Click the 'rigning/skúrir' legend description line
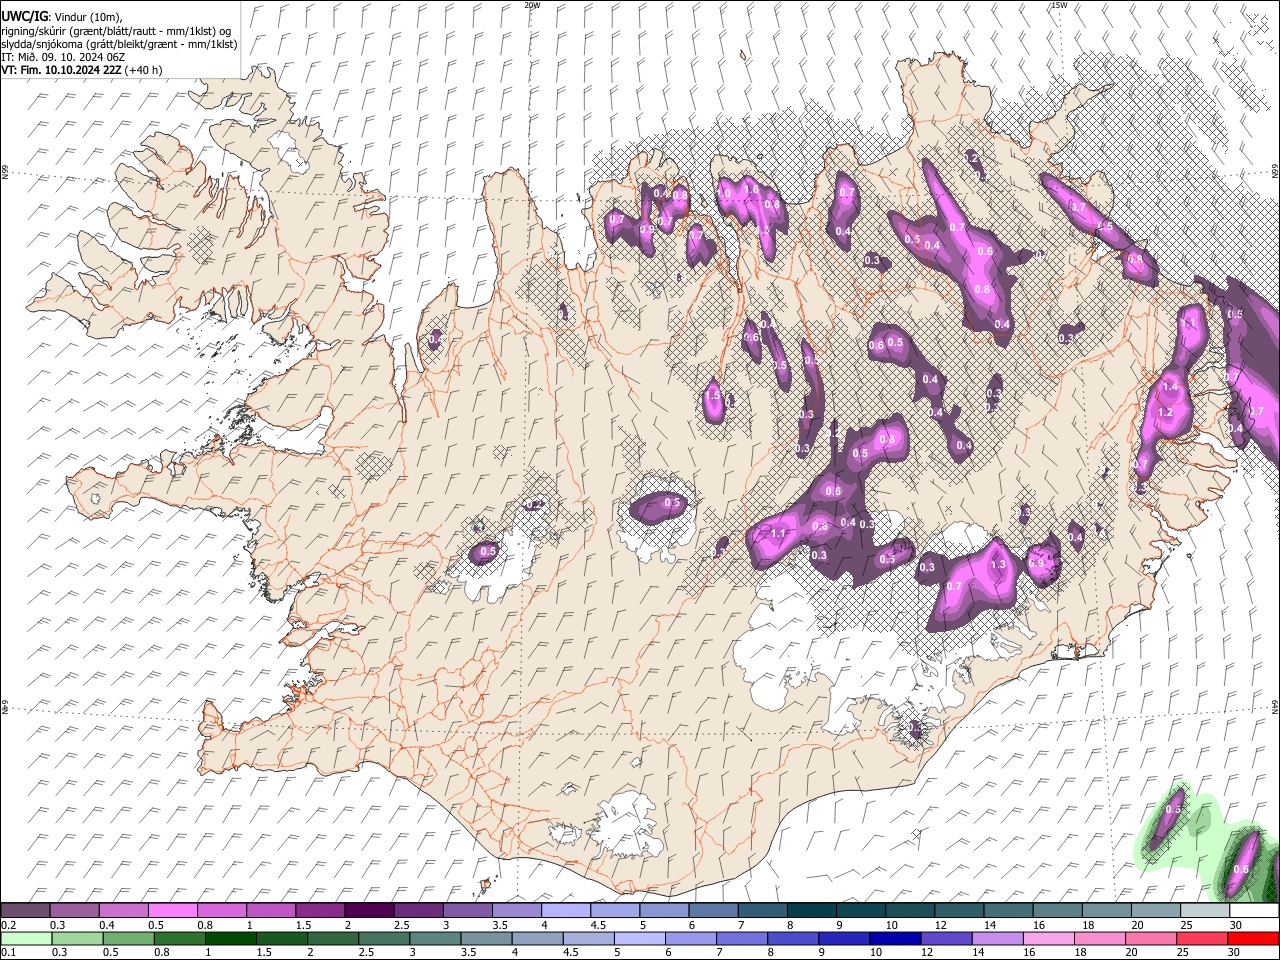 pos(116,31)
